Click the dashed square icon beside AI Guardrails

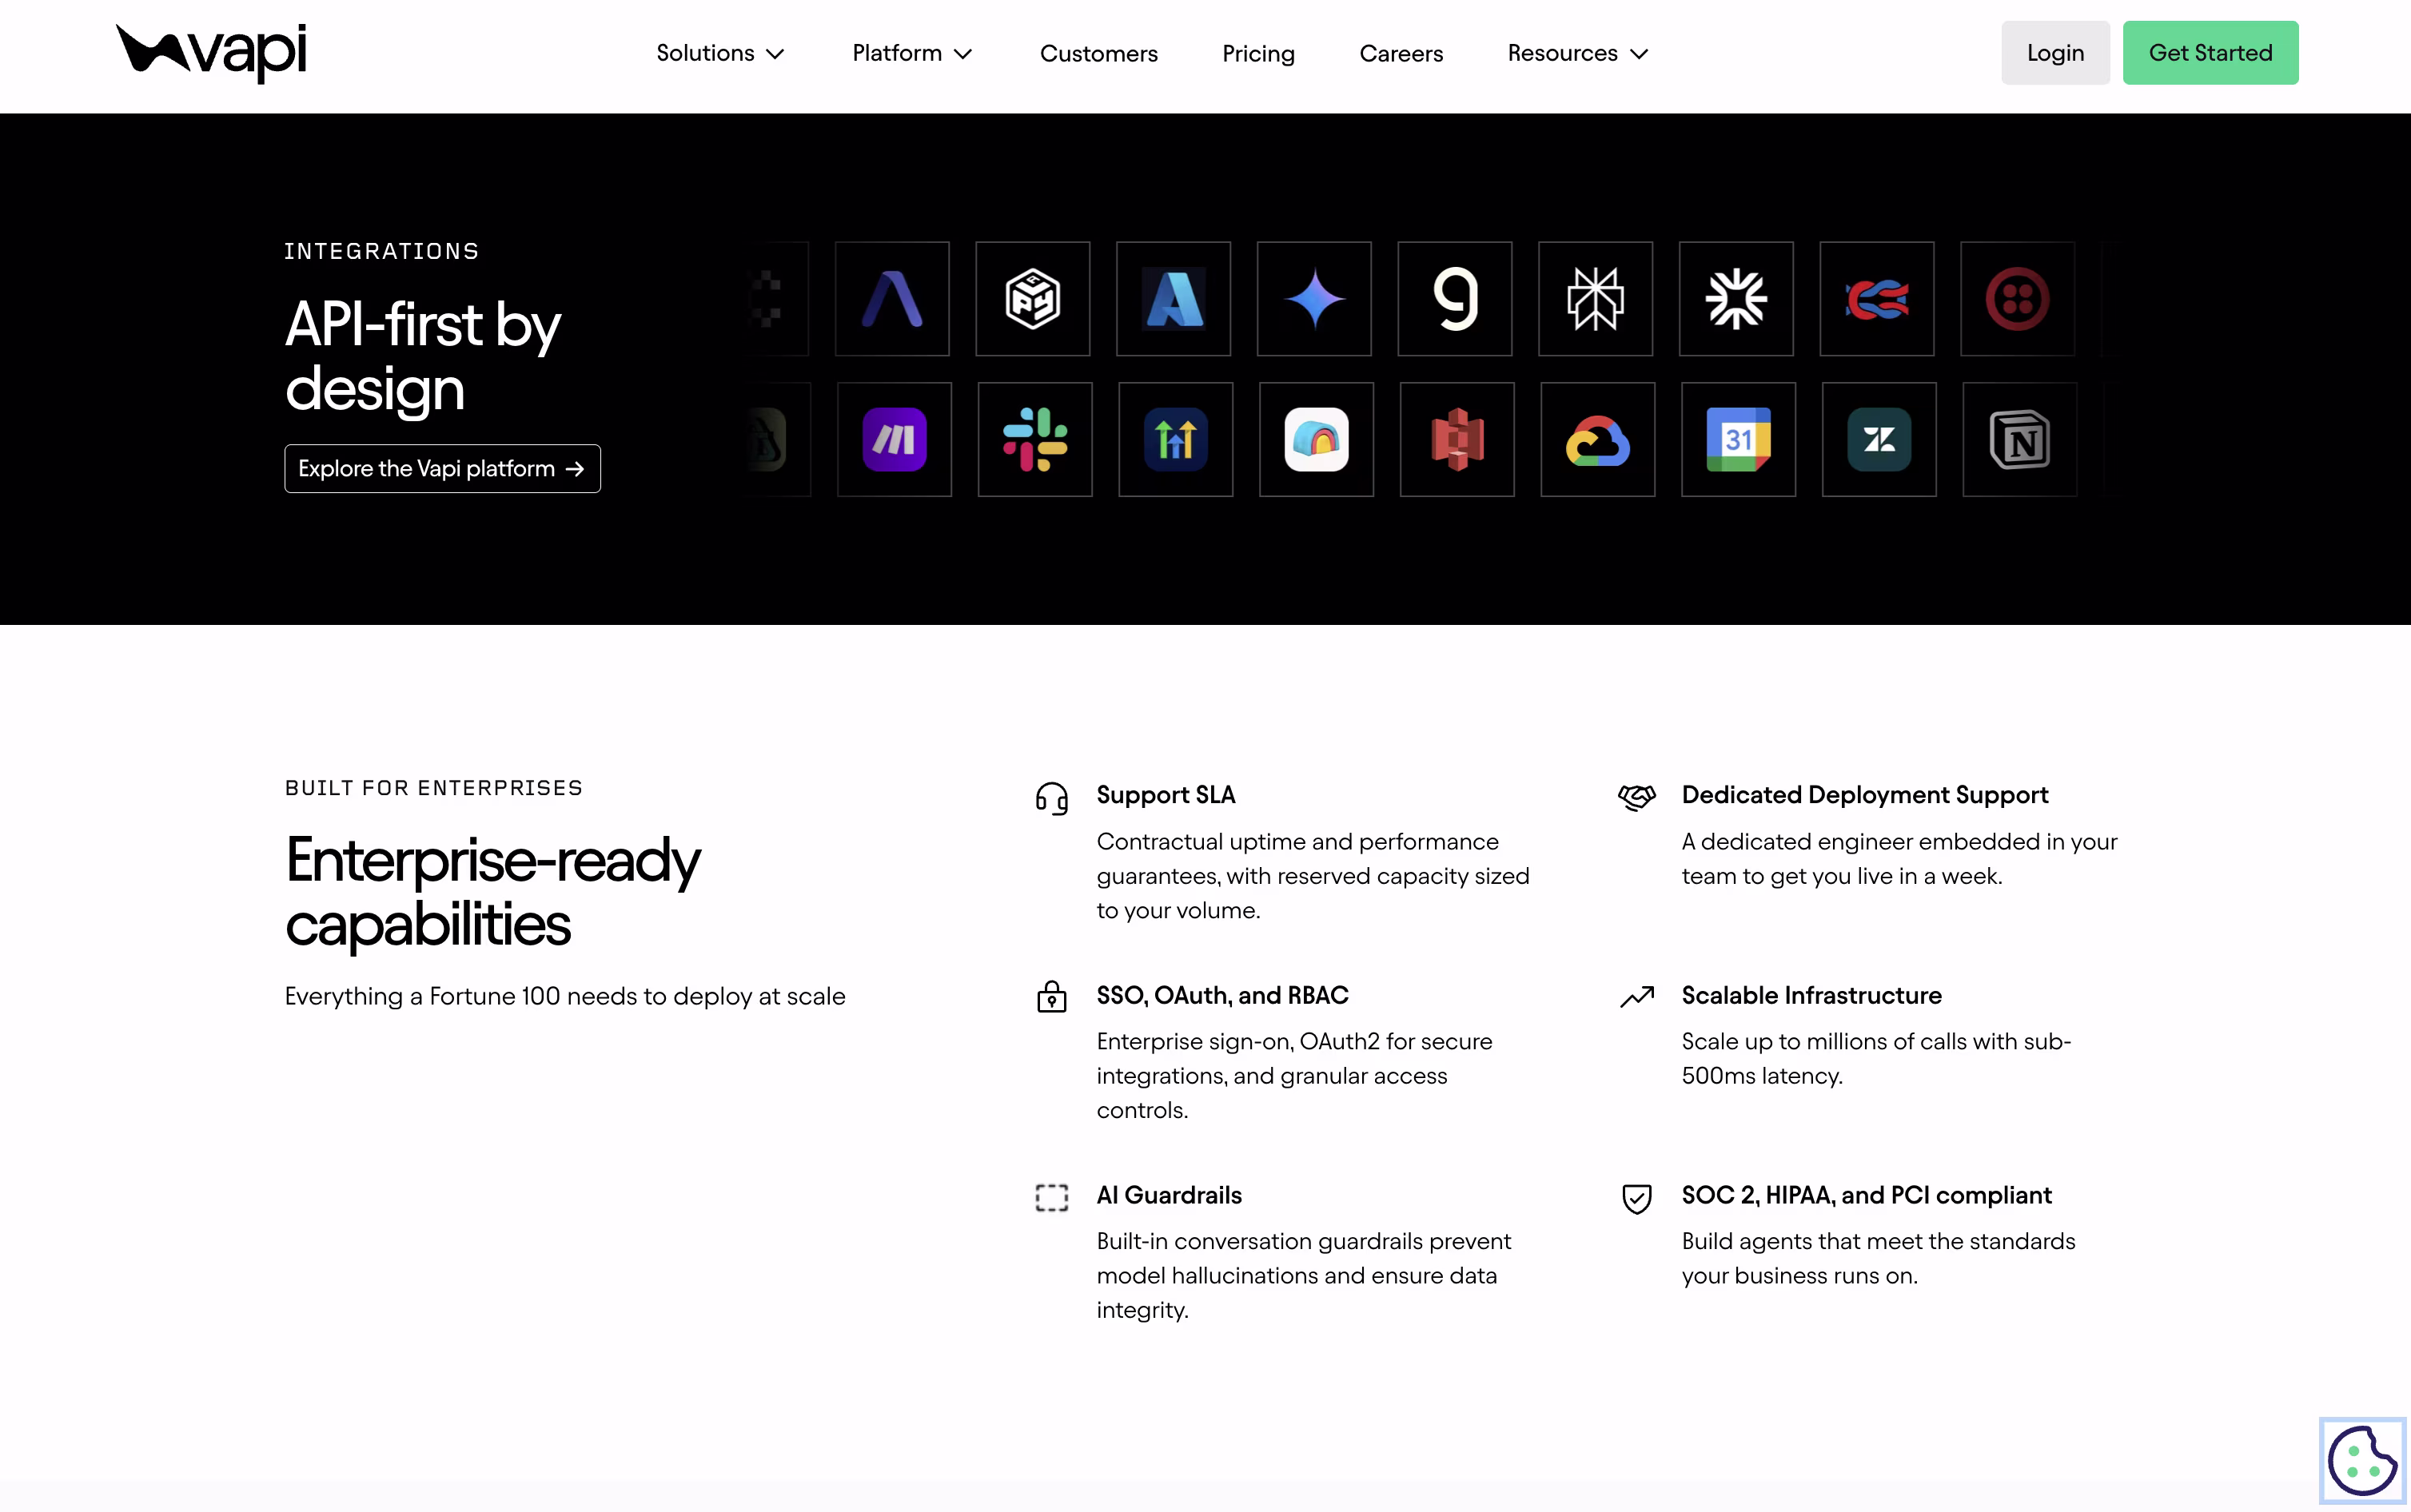coord(1052,1197)
